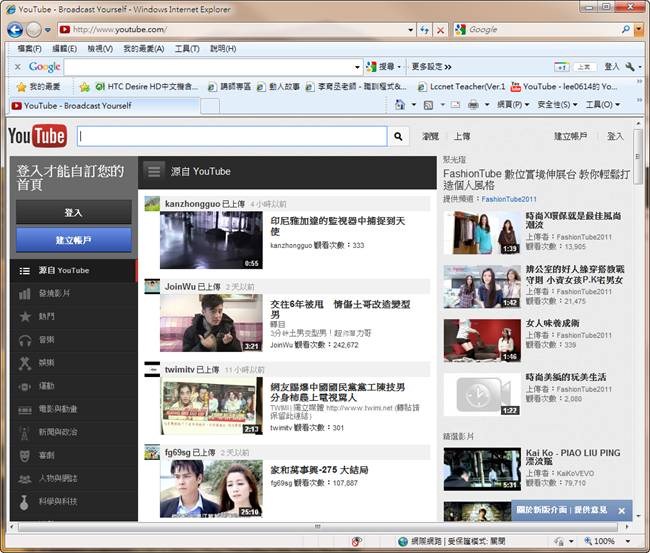Click into the YouTube search field
Viewport: 650px width, 553px height.
(232, 136)
